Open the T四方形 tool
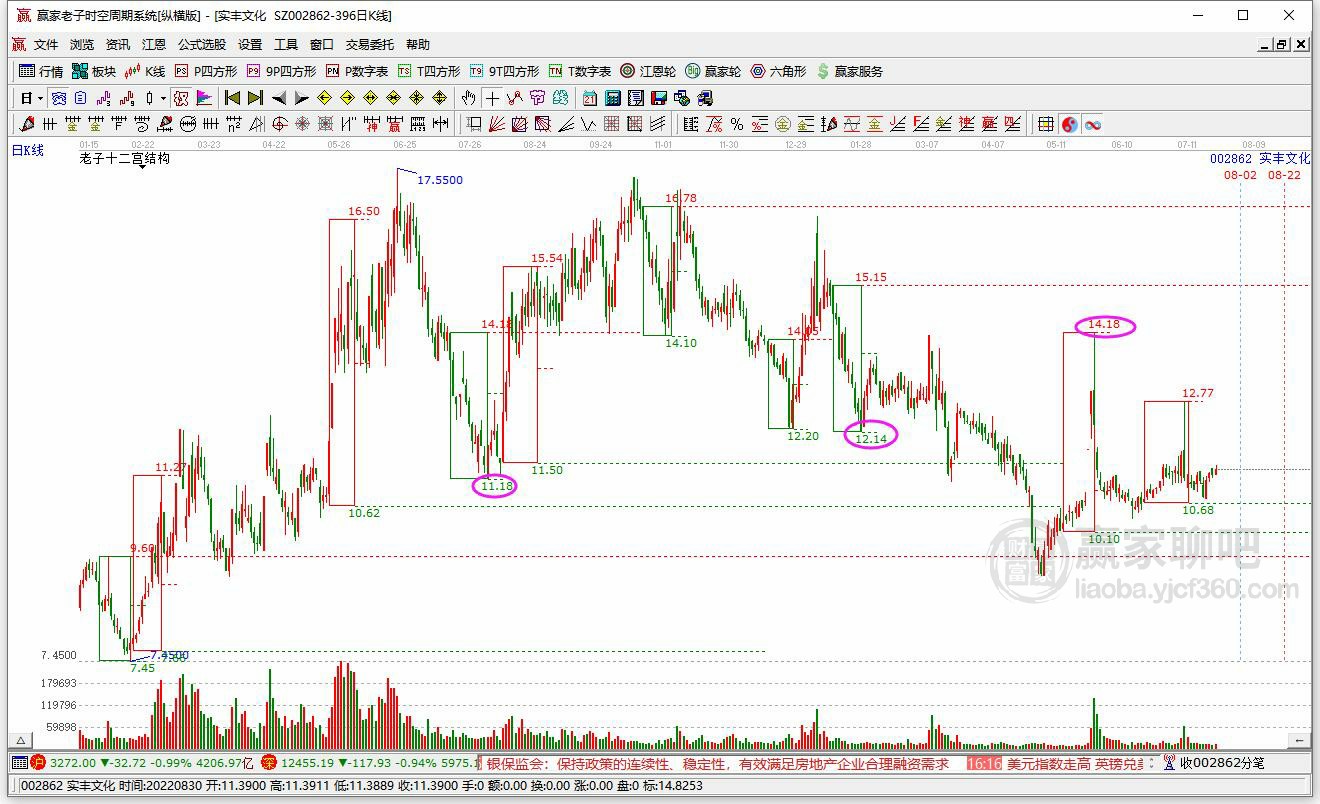The image size is (1320, 804). (429, 71)
